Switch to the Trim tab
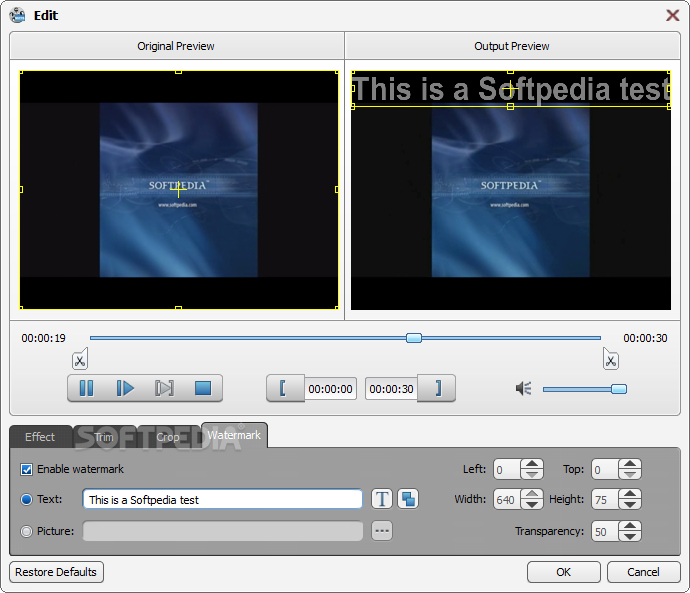This screenshot has width=690, height=593. [x=104, y=437]
